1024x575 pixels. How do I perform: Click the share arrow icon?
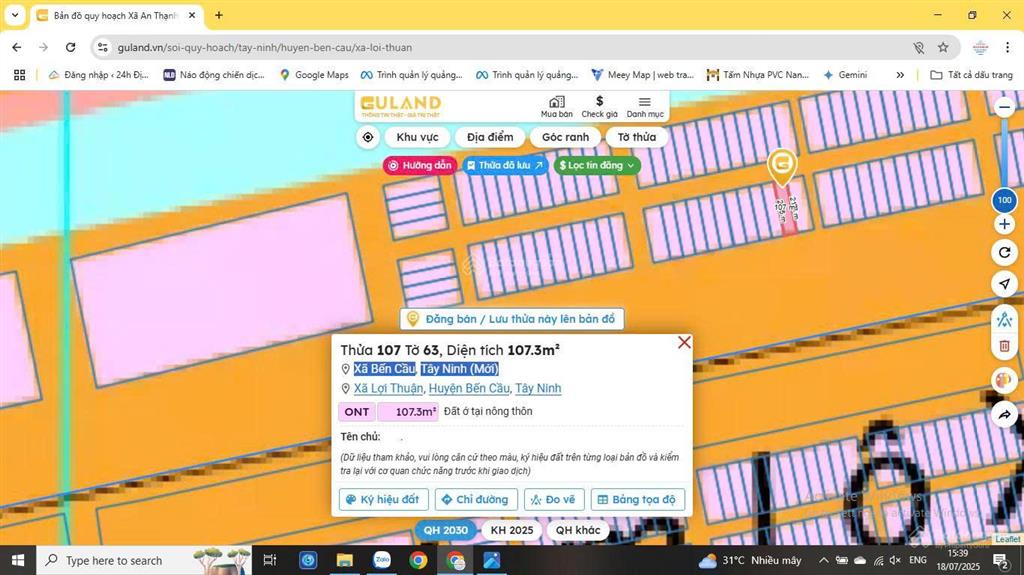pos(1004,414)
